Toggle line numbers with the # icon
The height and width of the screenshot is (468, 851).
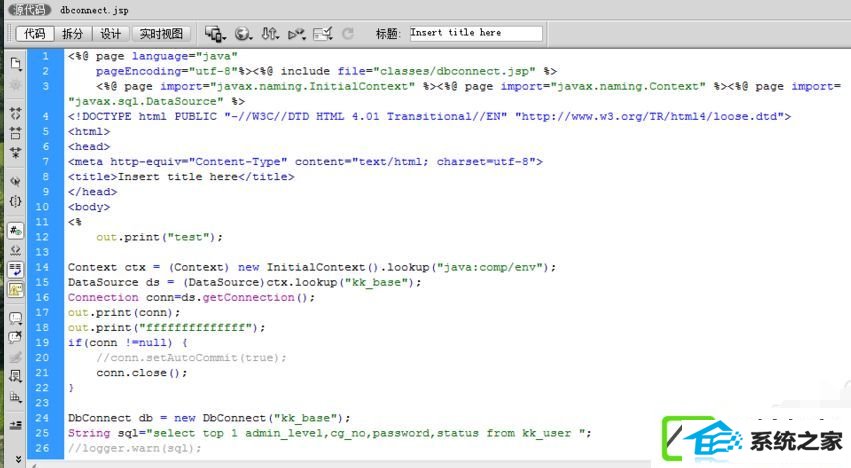click(x=16, y=230)
